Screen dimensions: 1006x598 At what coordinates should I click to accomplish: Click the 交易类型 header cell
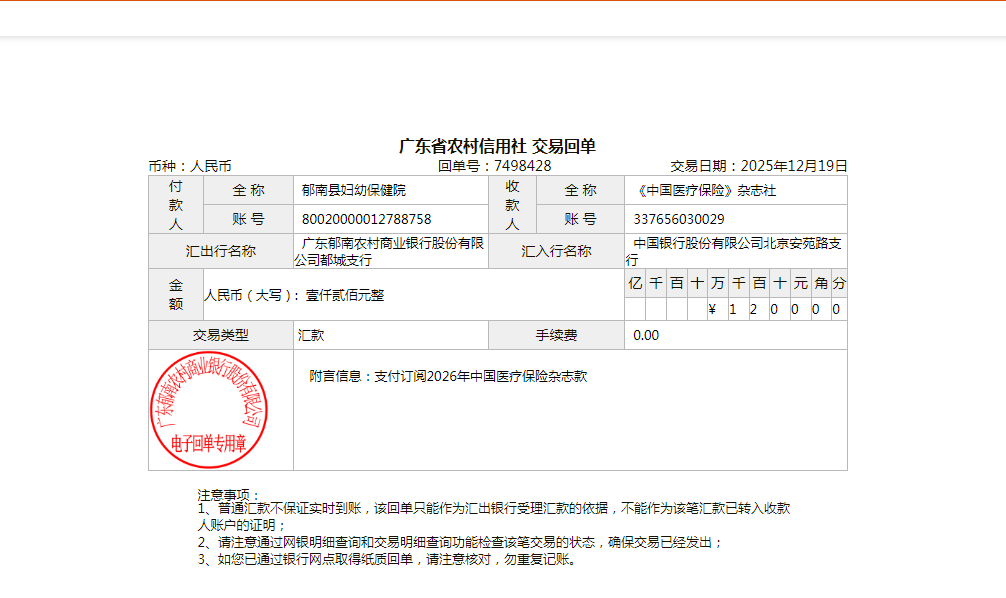click(x=221, y=336)
